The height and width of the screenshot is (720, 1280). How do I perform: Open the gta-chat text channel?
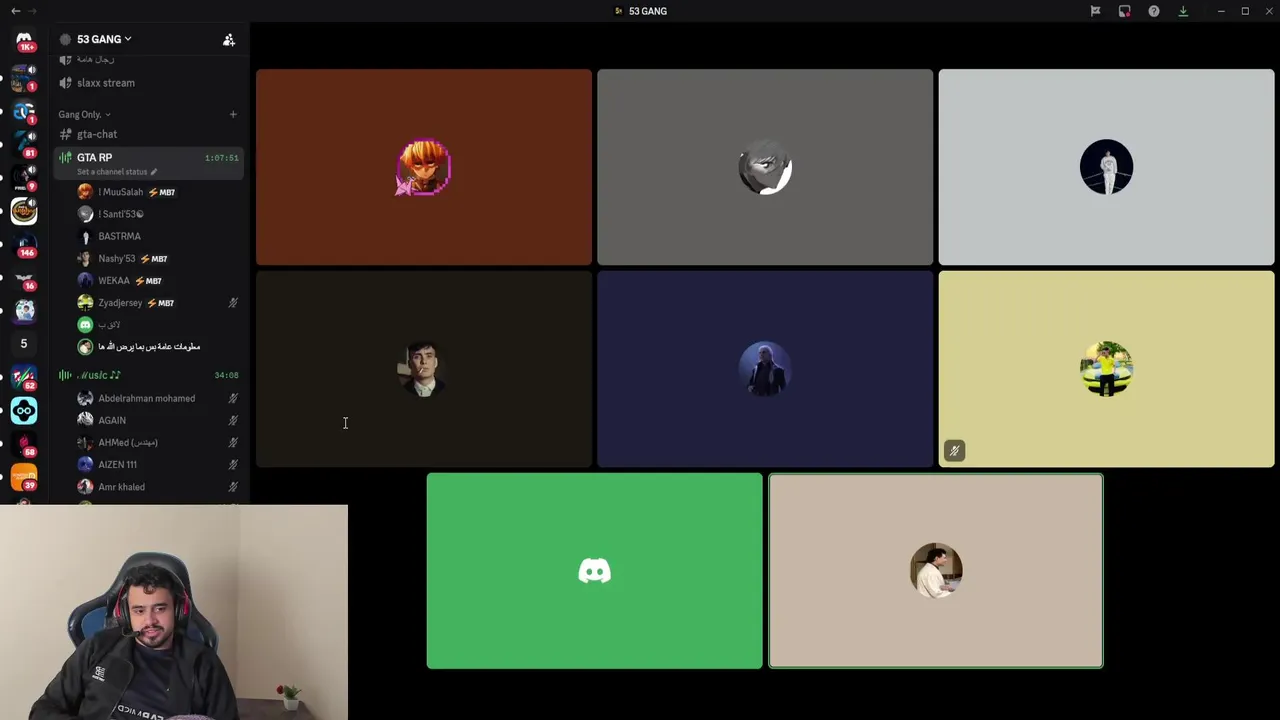pyautogui.click(x=149, y=134)
